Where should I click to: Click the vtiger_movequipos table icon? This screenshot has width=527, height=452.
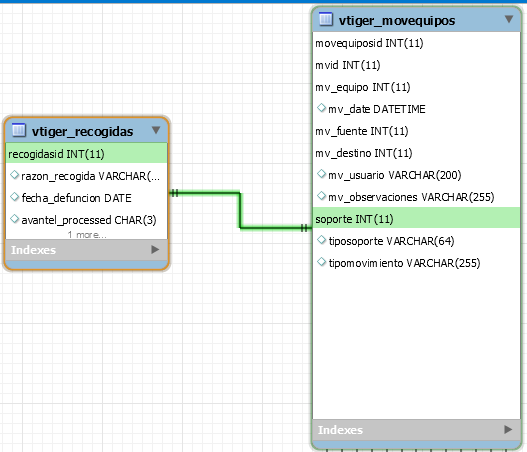click(x=325, y=19)
